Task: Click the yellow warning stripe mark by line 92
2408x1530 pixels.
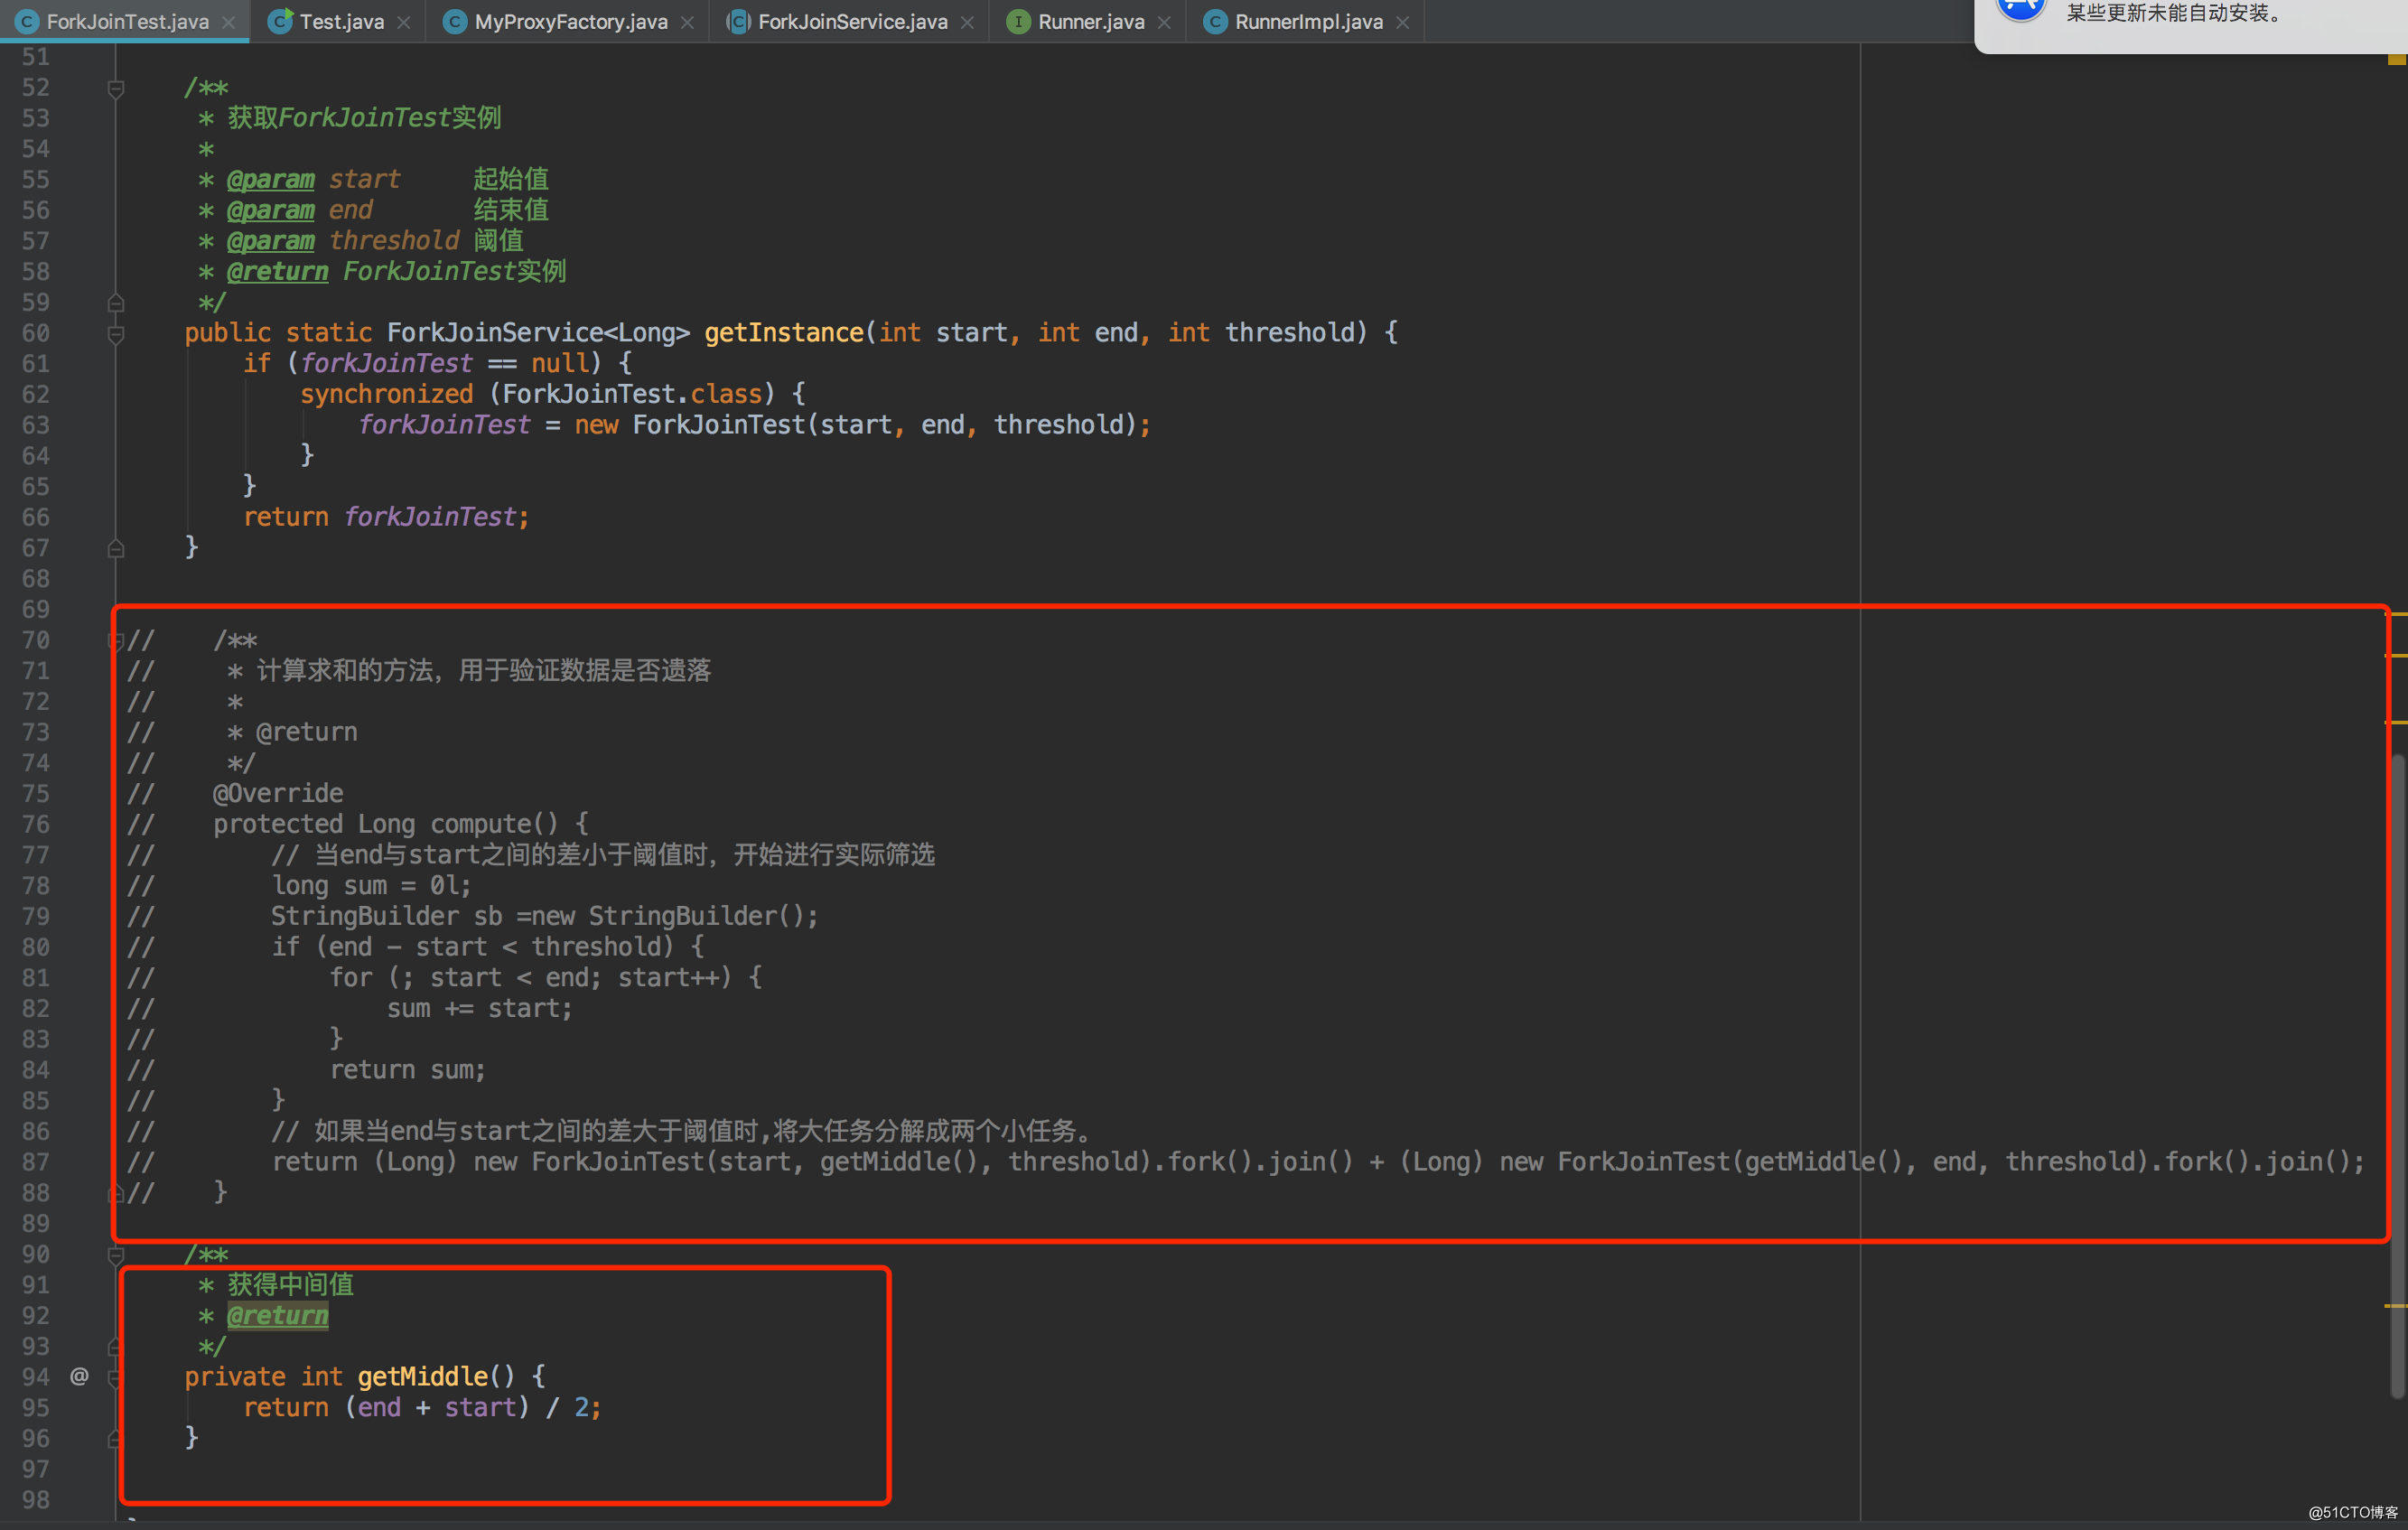Action: [2396, 1306]
